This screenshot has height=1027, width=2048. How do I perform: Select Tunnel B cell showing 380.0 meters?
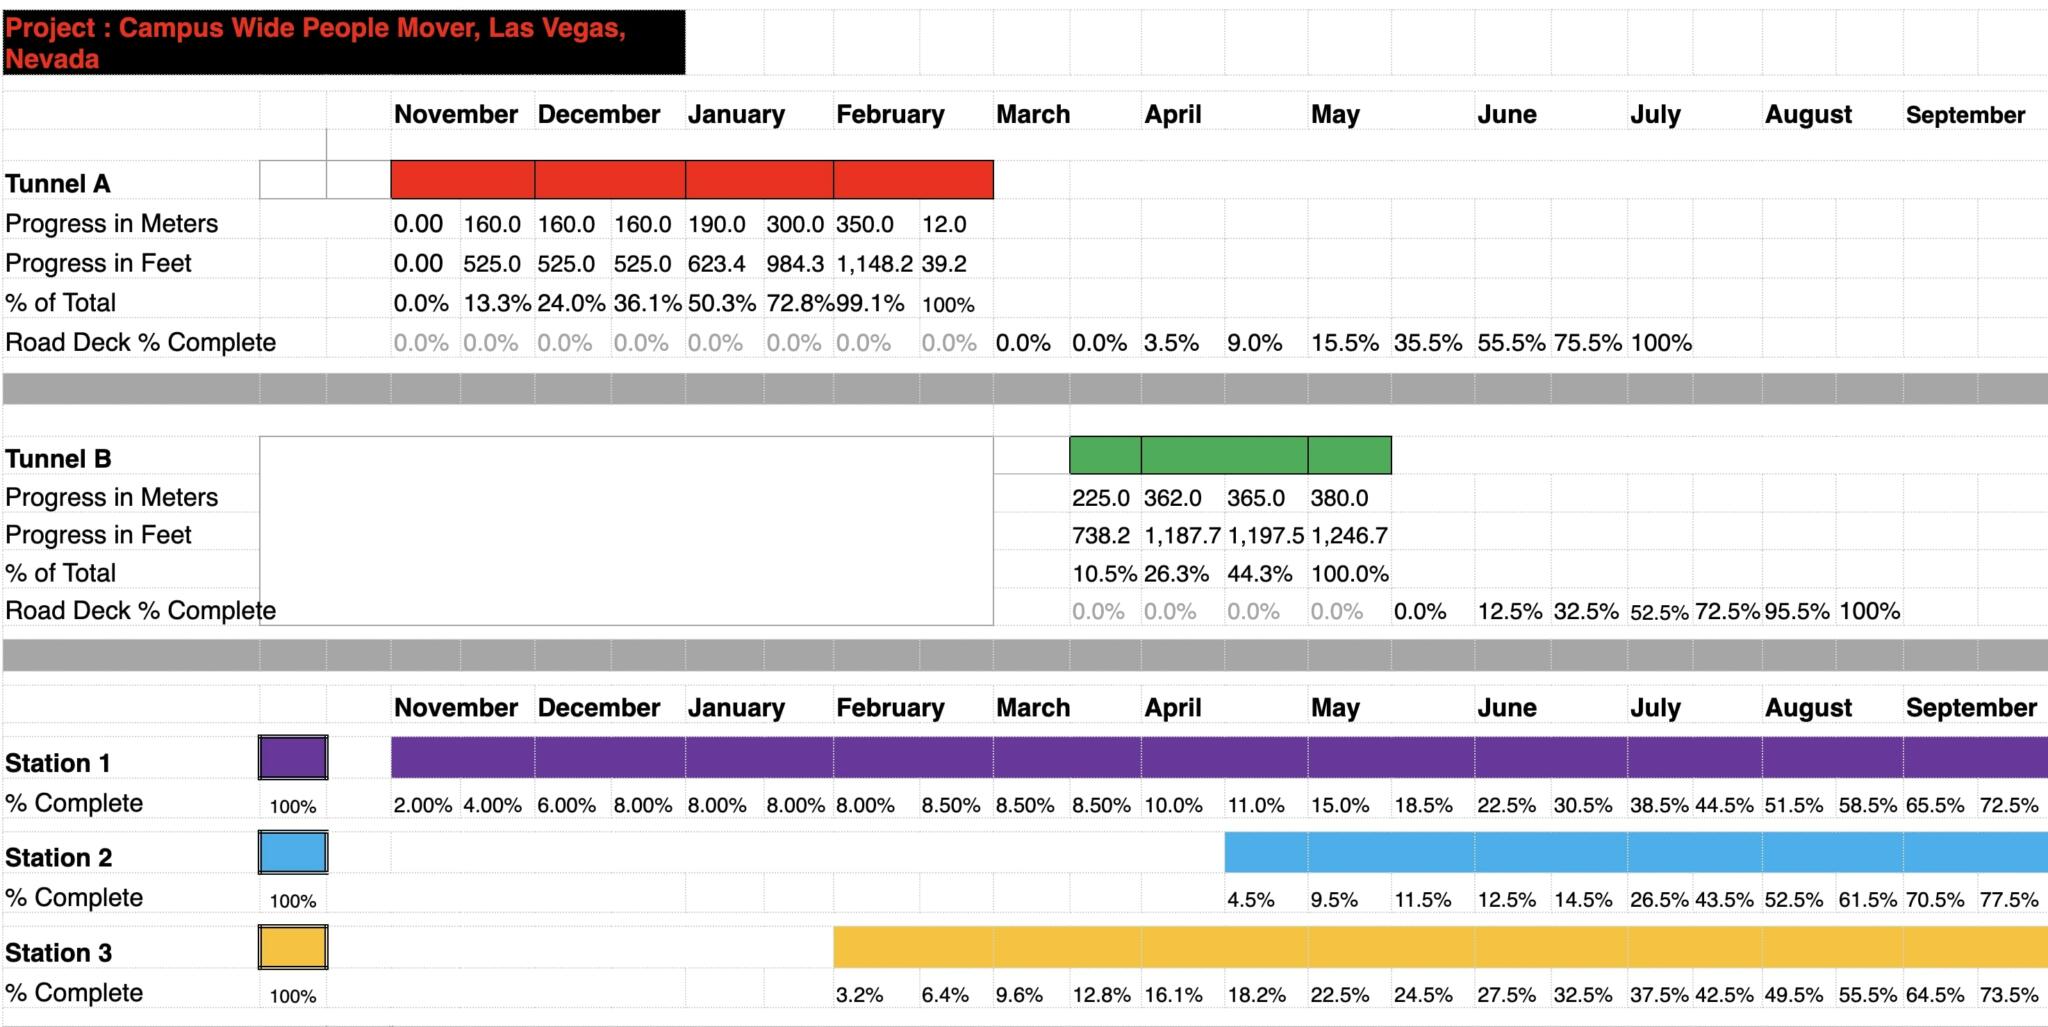[x=1340, y=498]
